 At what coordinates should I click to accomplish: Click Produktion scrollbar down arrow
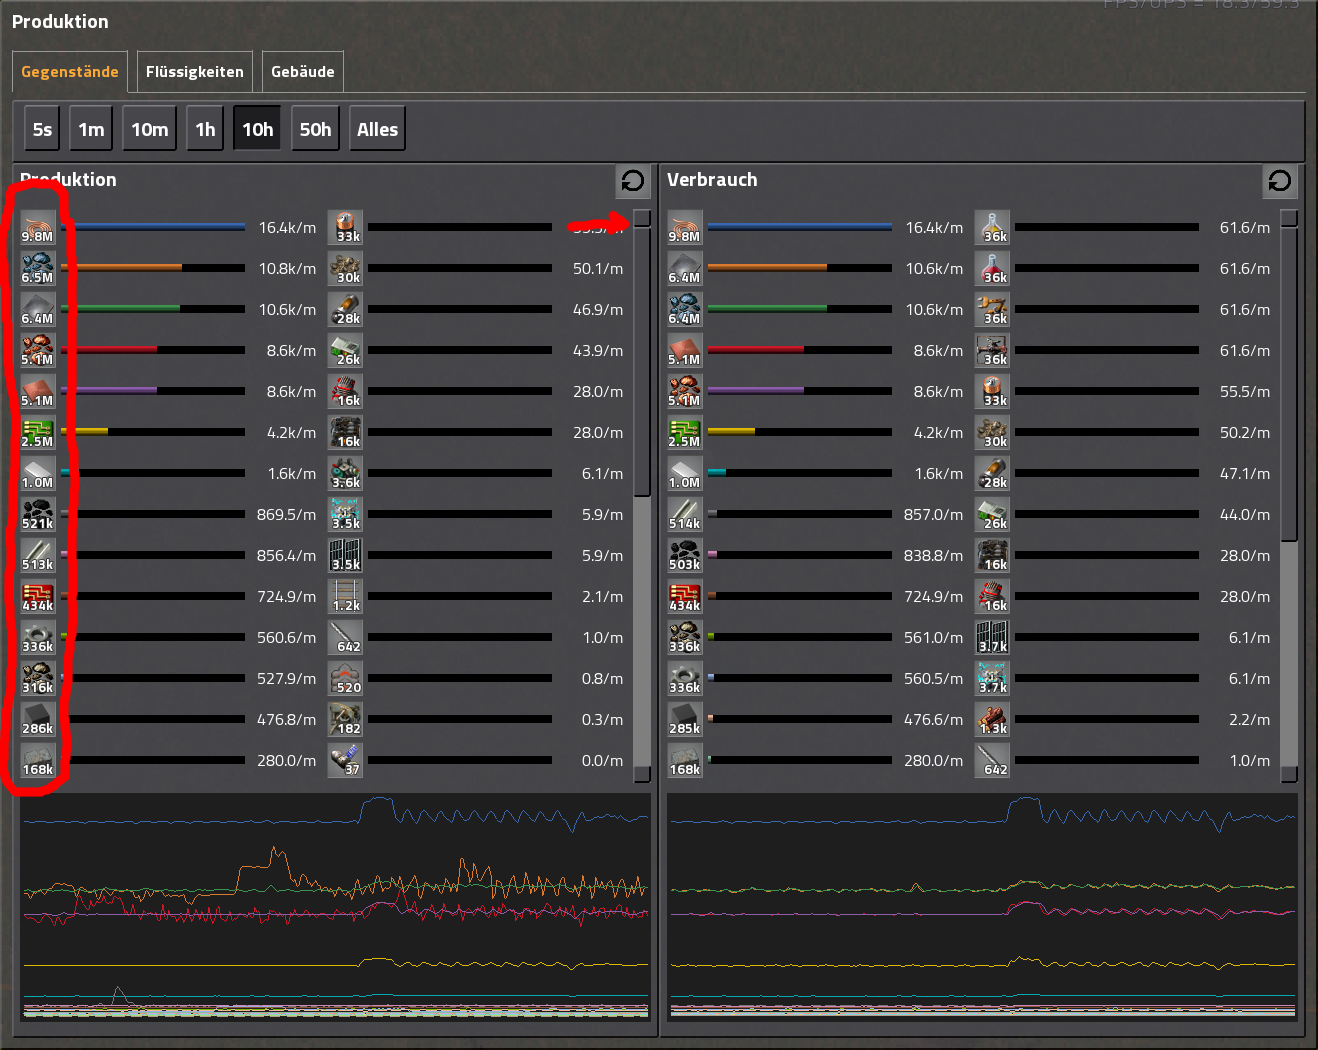click(x=643, y=775)
